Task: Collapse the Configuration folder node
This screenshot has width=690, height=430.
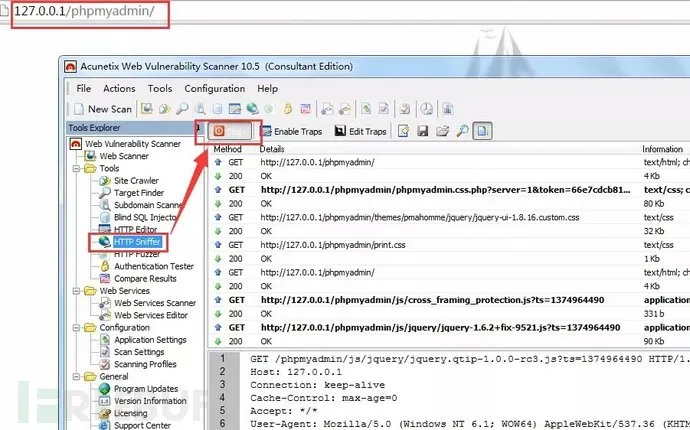Action: (77, 327)
